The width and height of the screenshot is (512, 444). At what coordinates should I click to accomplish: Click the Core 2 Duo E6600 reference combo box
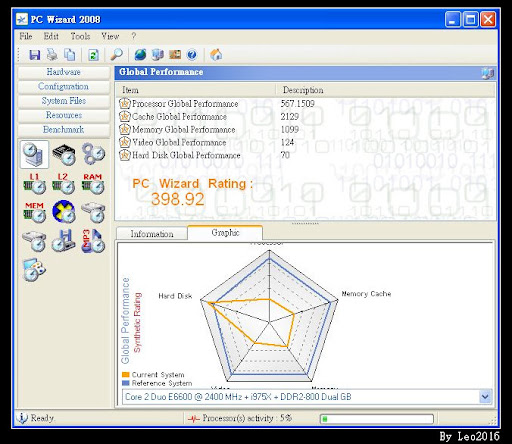click(307, 397)
